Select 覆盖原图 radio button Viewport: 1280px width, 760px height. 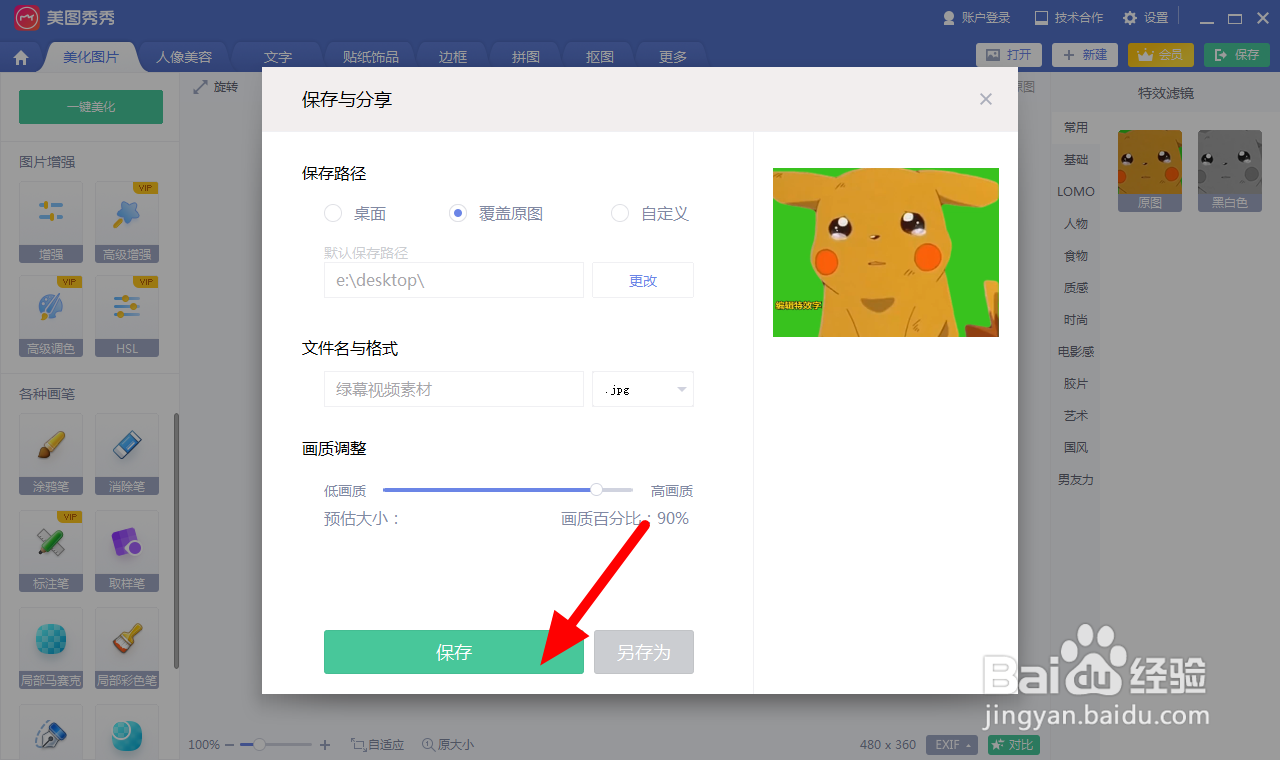(458, 213)
